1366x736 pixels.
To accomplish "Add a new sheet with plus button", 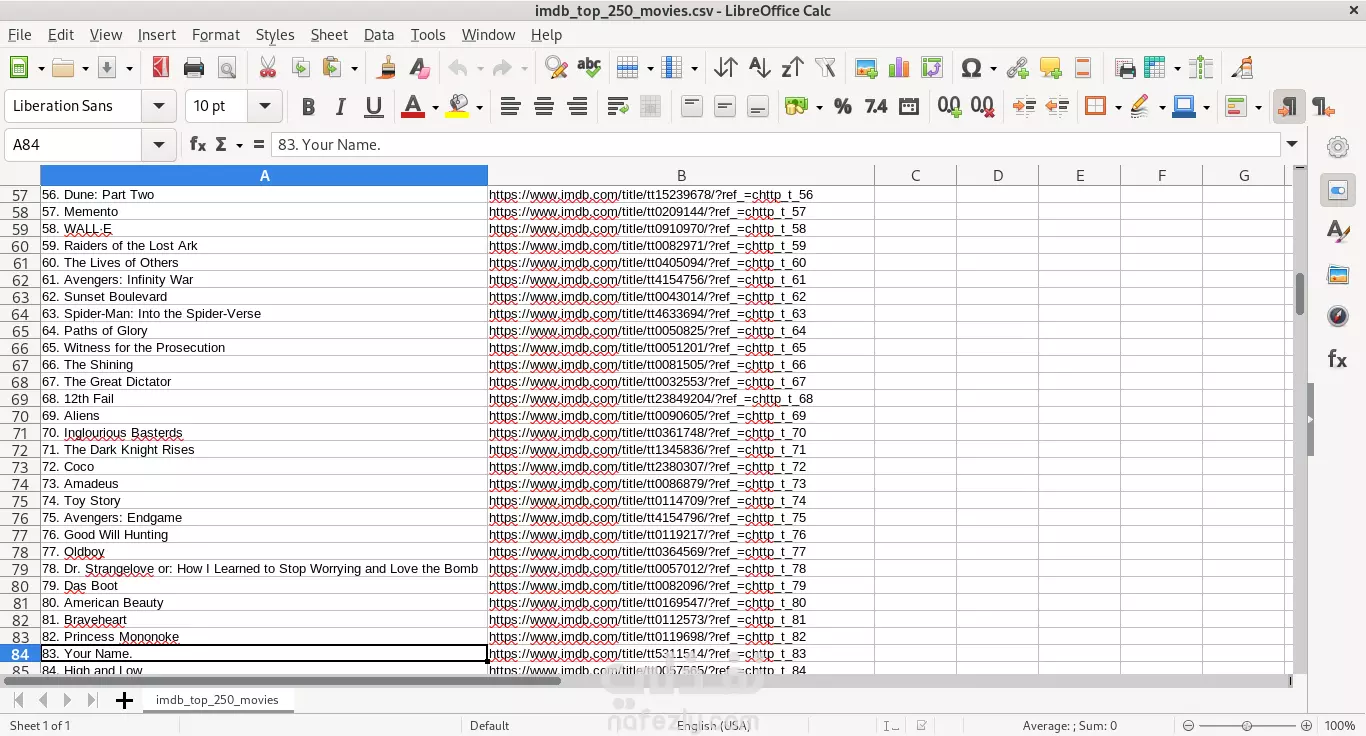I will [124, 700].
